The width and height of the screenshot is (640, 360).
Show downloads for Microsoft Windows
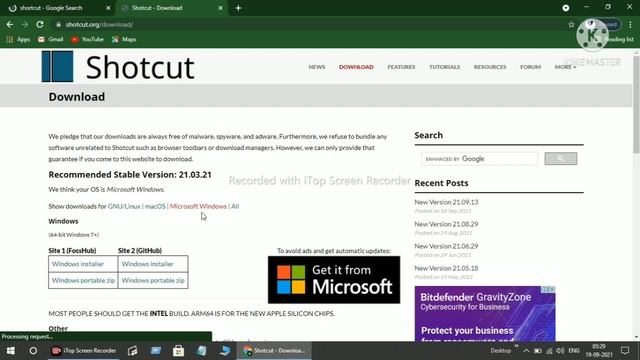coord(198,206)
